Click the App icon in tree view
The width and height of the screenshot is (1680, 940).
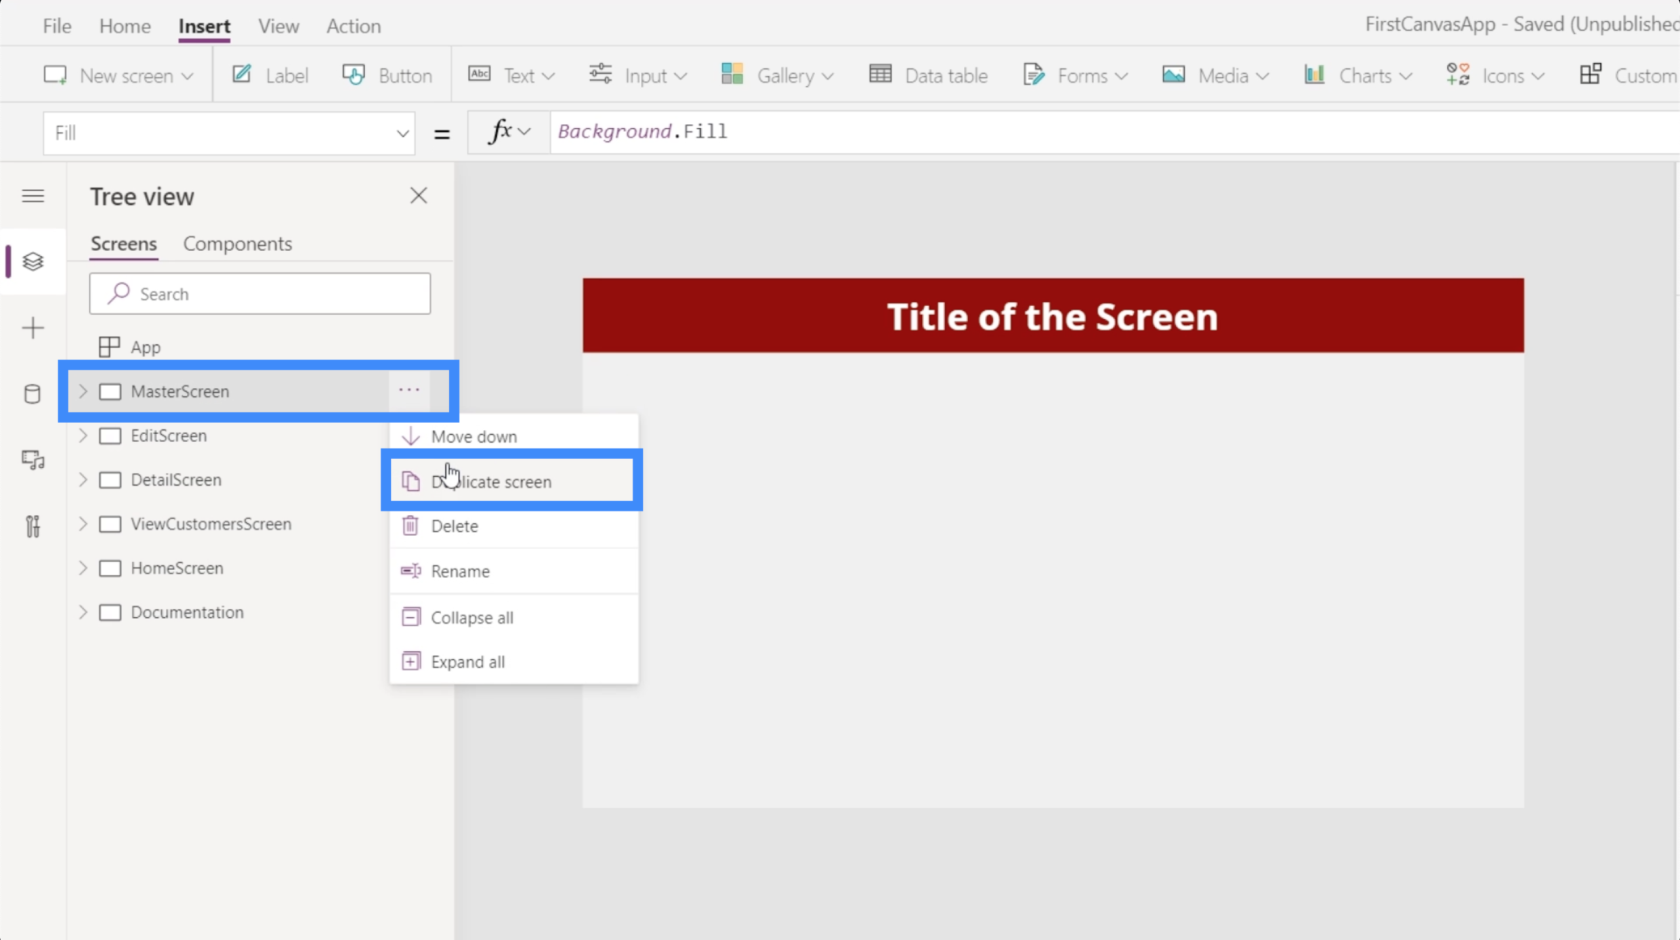click(x=109, y=347)
